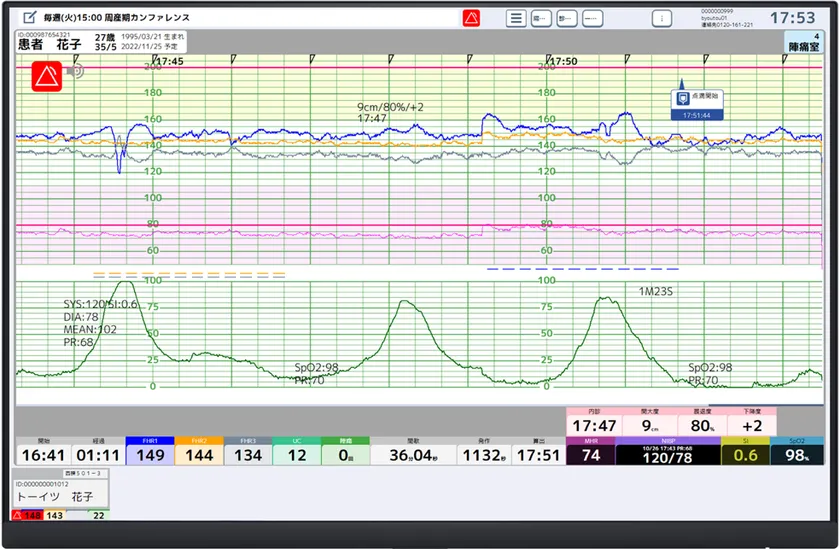Select the FHR1 value tile showing 149

coord(149,455)
